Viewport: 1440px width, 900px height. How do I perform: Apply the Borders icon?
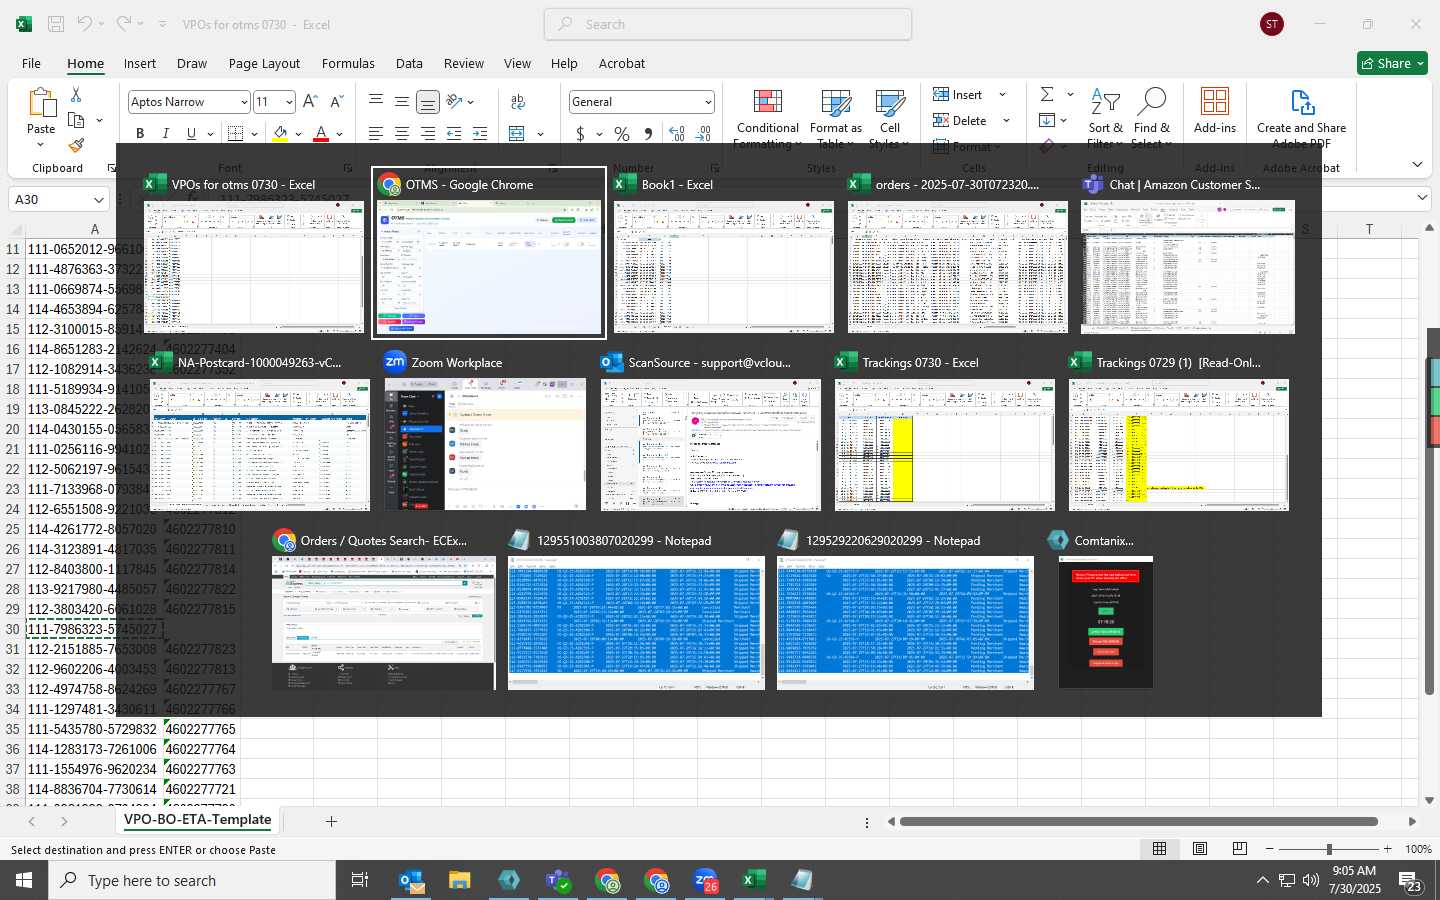point(236,133)
